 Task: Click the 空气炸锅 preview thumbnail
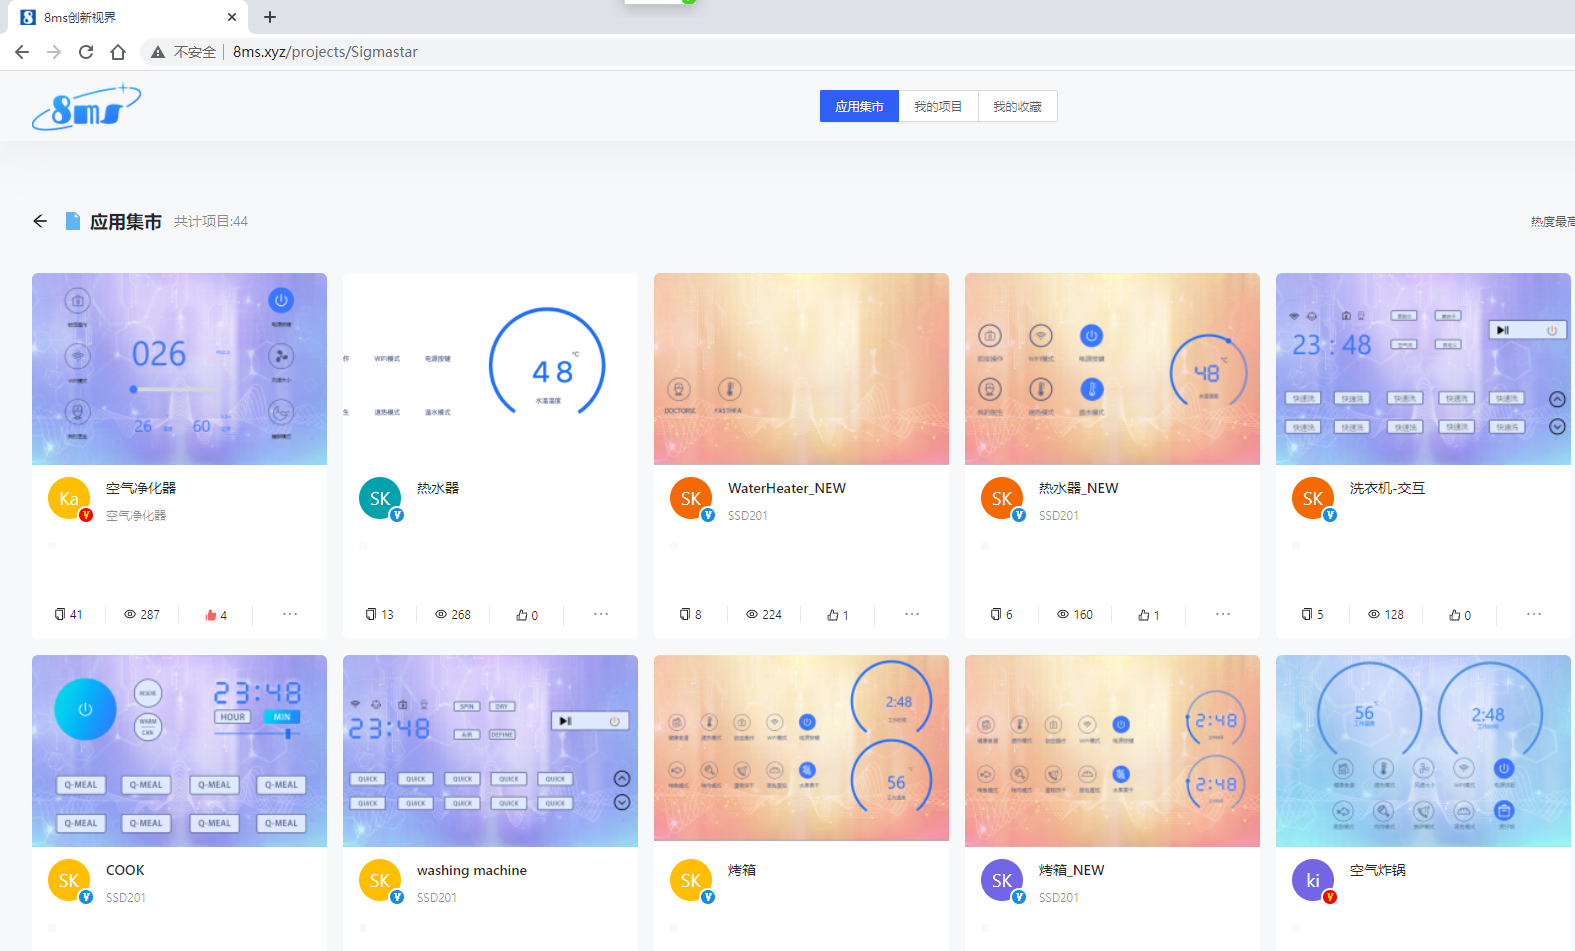(x=1423, y=751)
